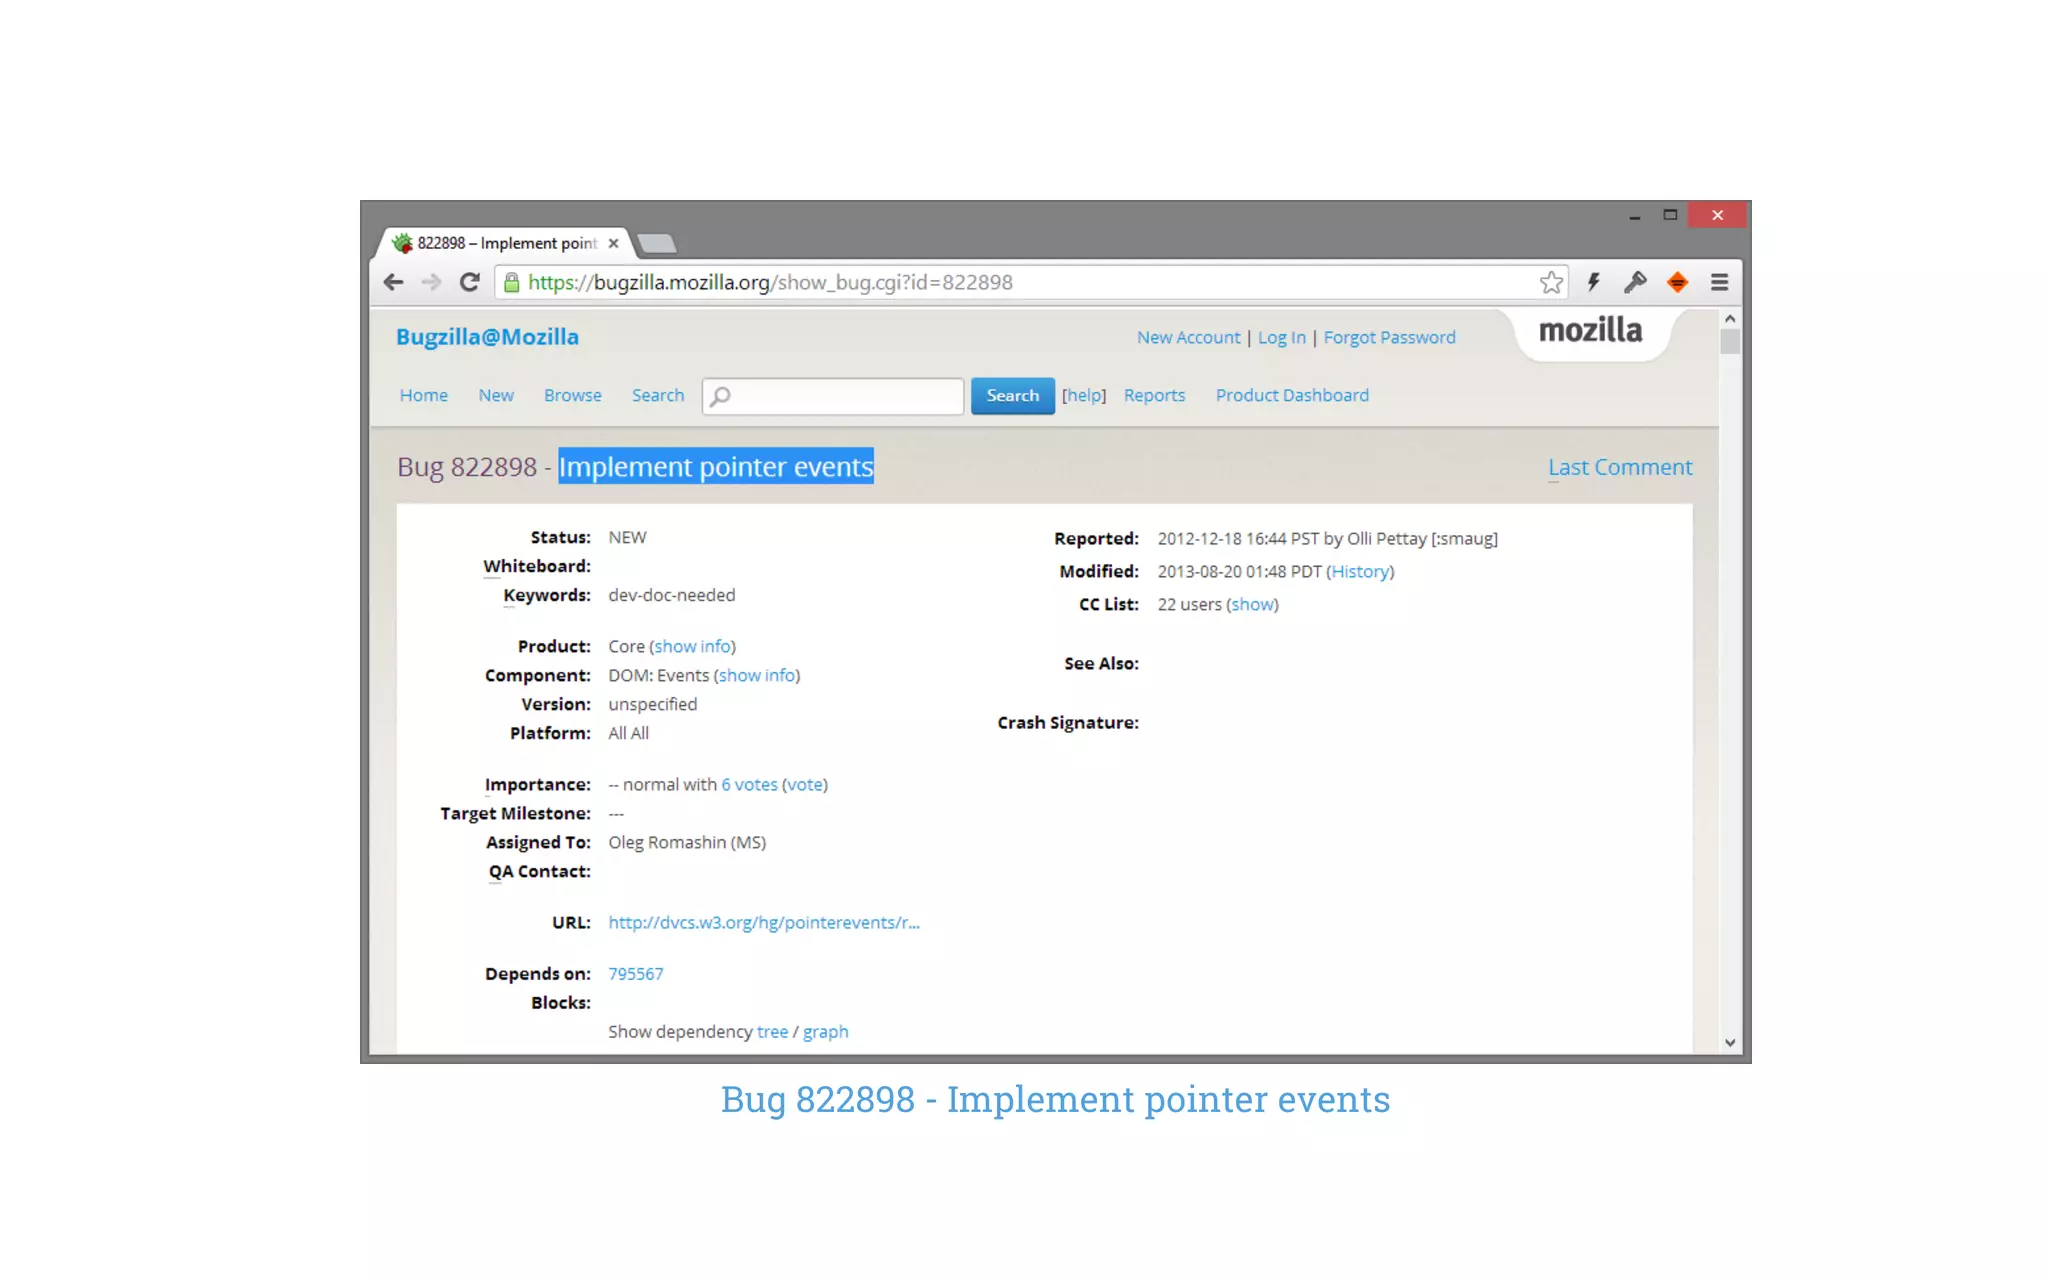Click highlighted title Implement pointer events

coord(716,466)
